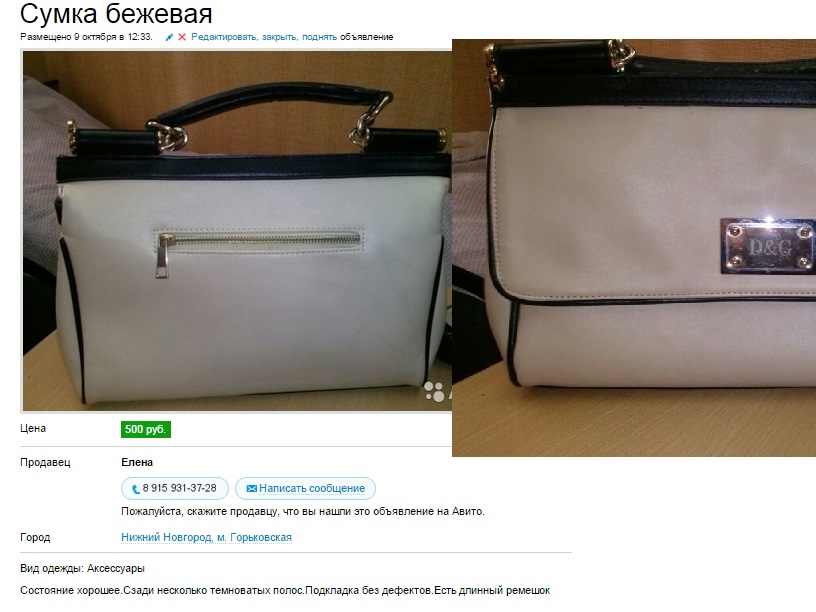Click the phone handset icon beside the number

(x=136, y=489)
